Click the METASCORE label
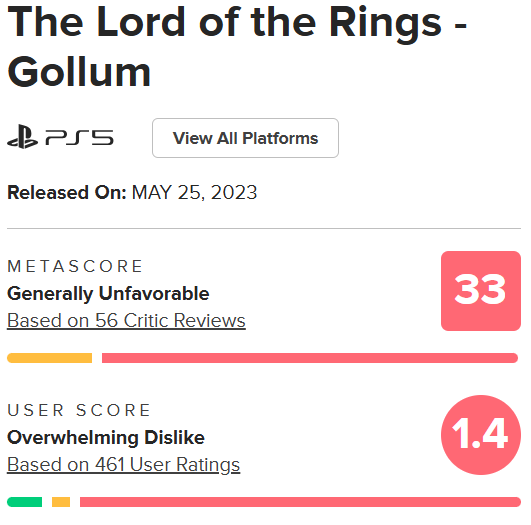 pos(75,266)
